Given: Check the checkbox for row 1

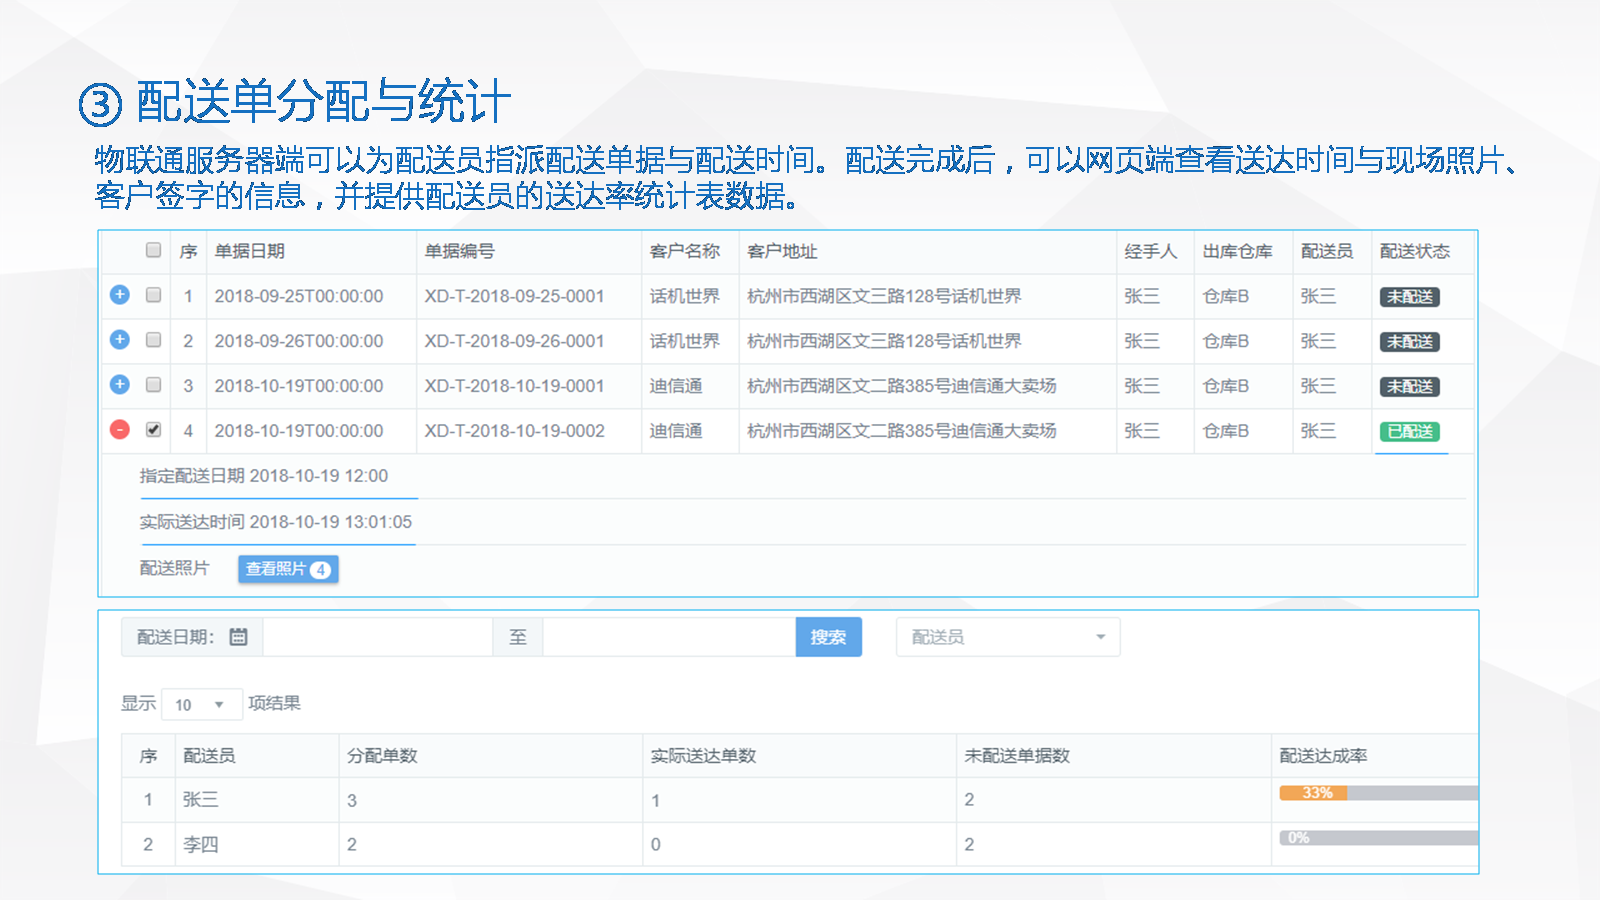Looking at the screenshot, I should (153, 295).
